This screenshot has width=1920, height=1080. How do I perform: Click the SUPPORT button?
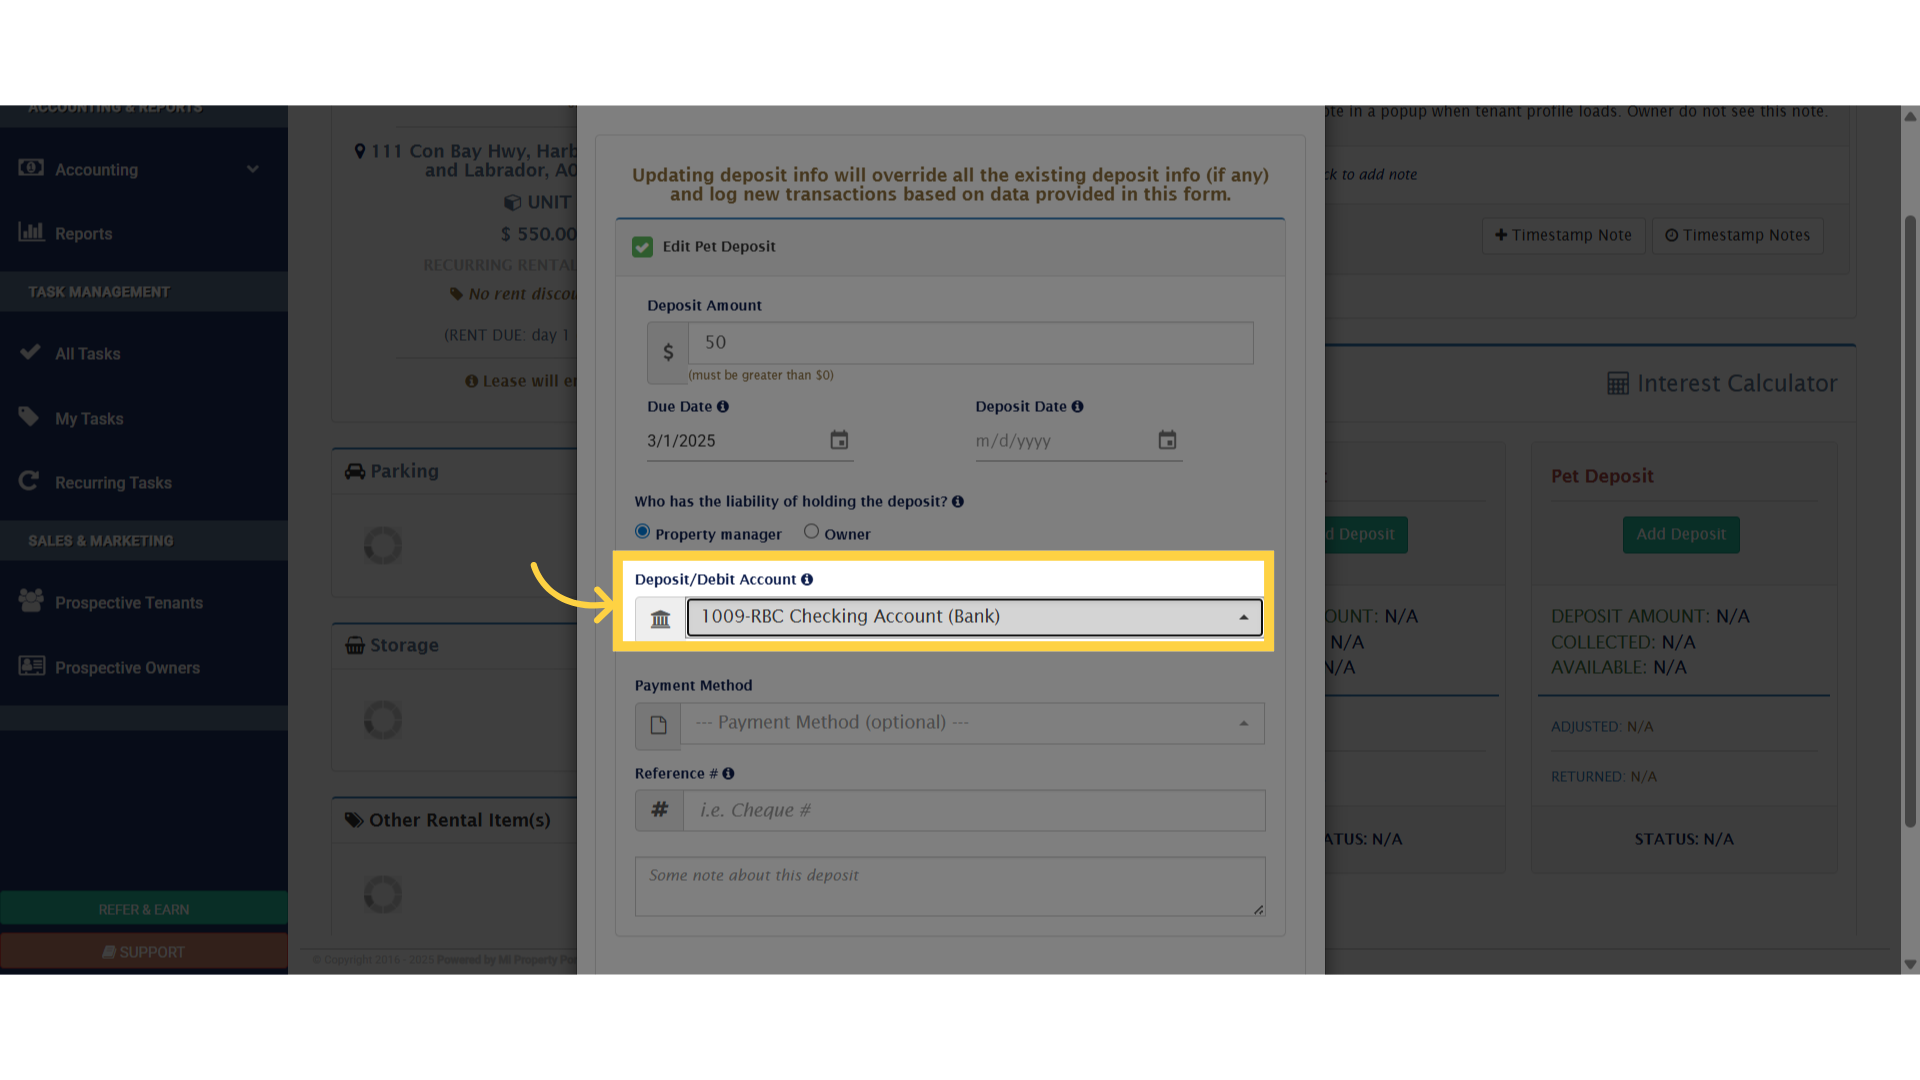coord(144,951)
